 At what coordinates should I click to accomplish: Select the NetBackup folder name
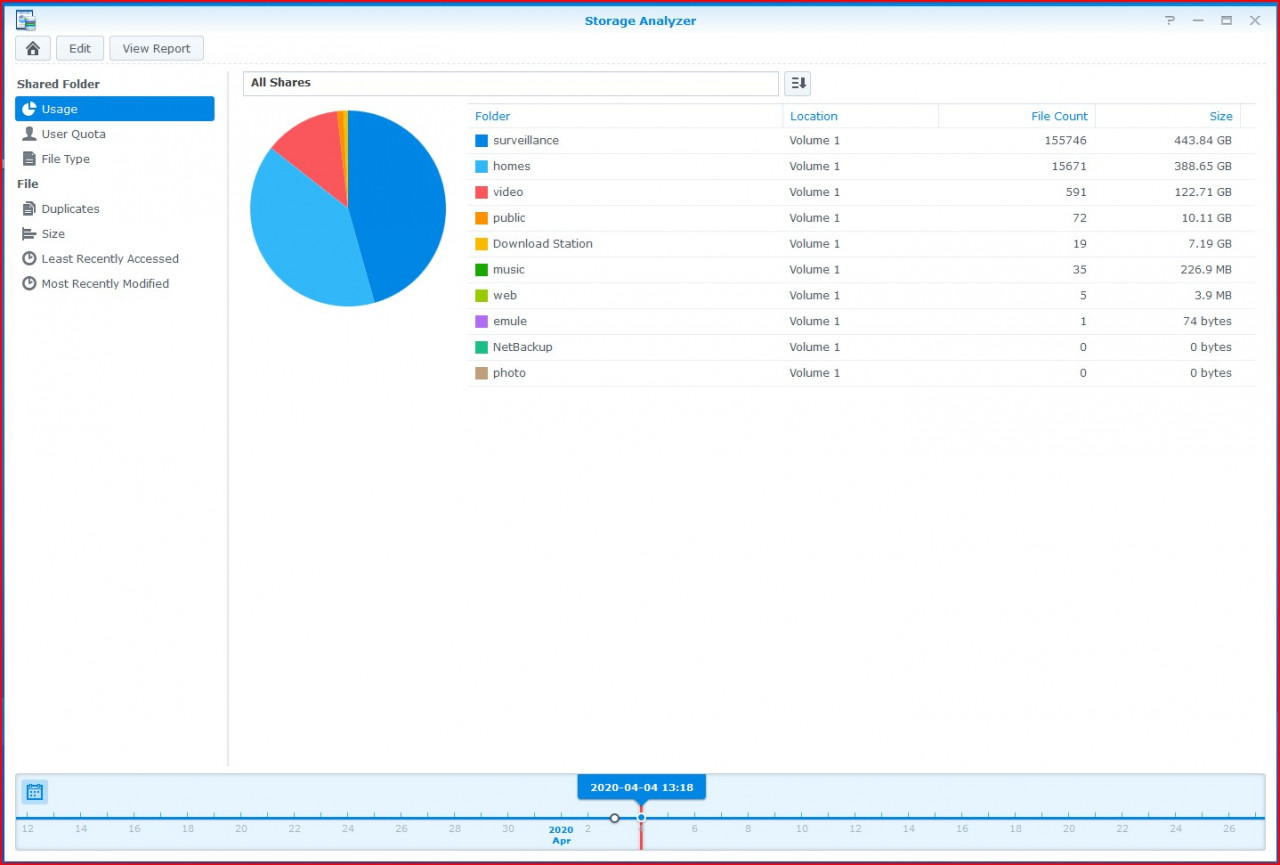click(523, 347)
